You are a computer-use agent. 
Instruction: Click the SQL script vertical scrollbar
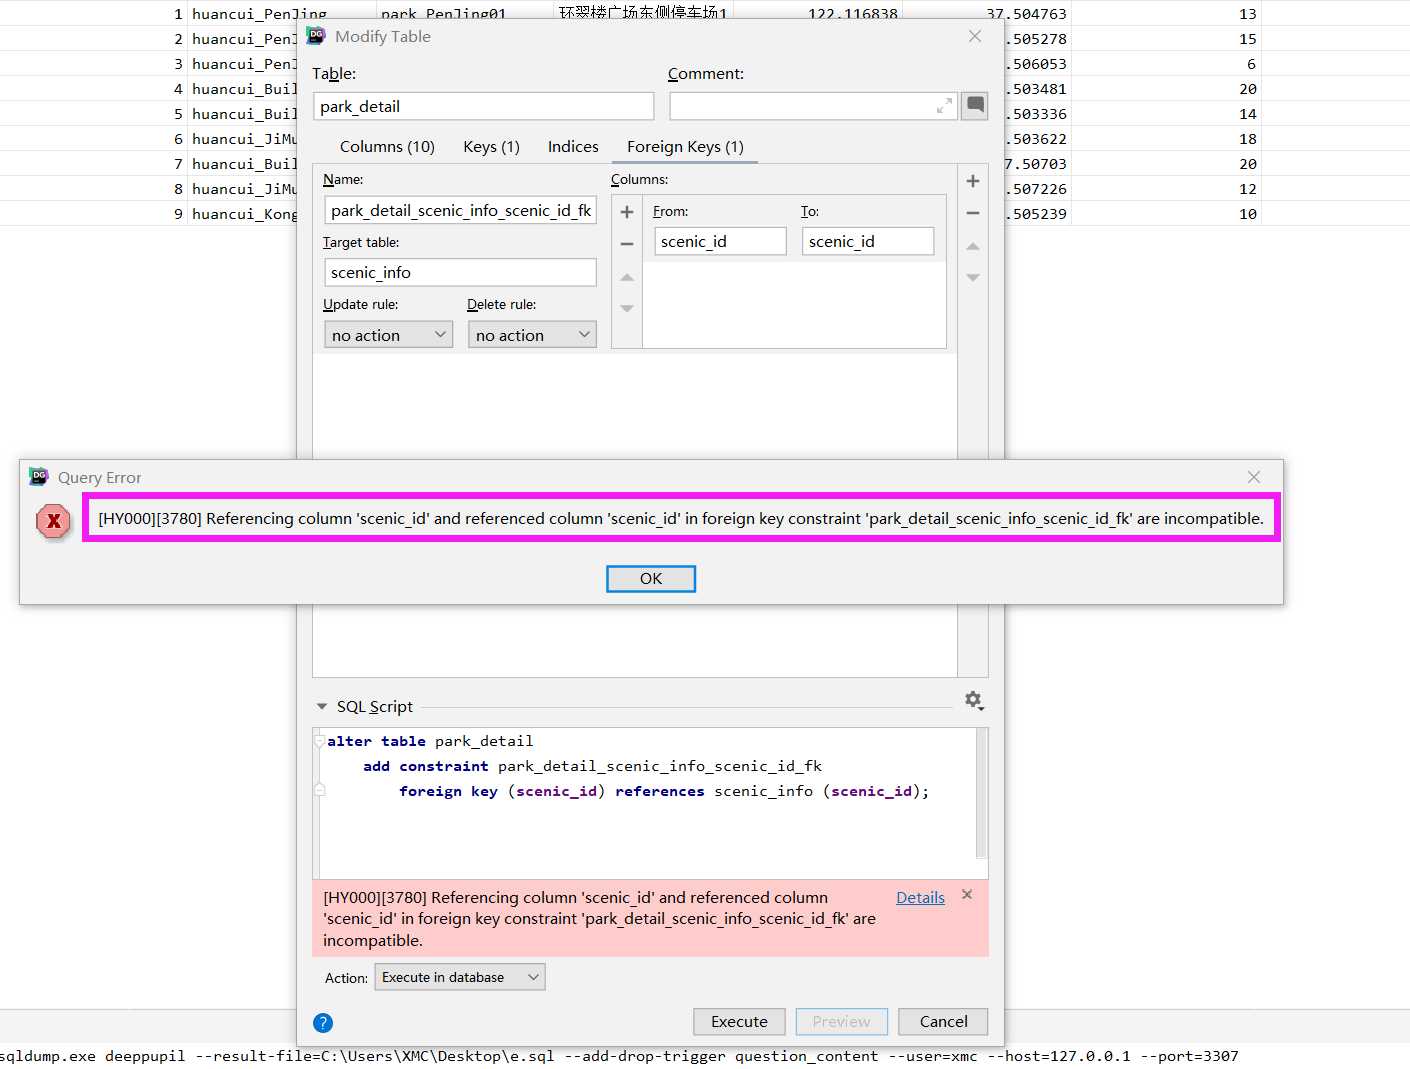coord(982,793)
